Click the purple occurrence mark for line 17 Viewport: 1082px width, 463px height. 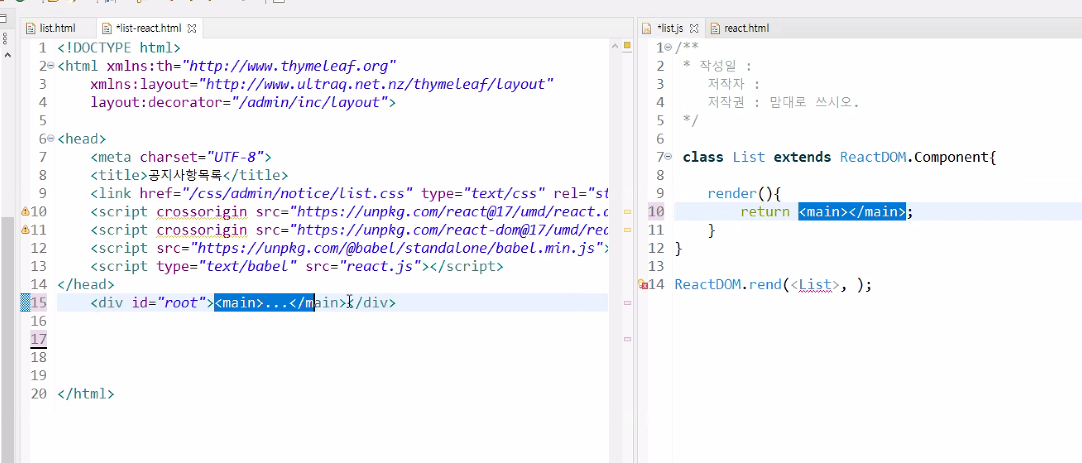(627, 339)
